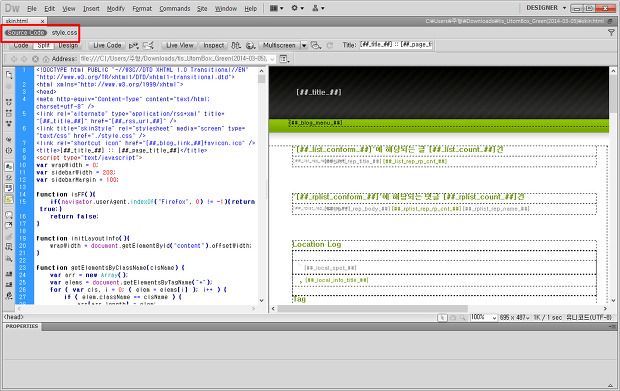Click the Split view button
620x391 pixels.
click(43, 45)
